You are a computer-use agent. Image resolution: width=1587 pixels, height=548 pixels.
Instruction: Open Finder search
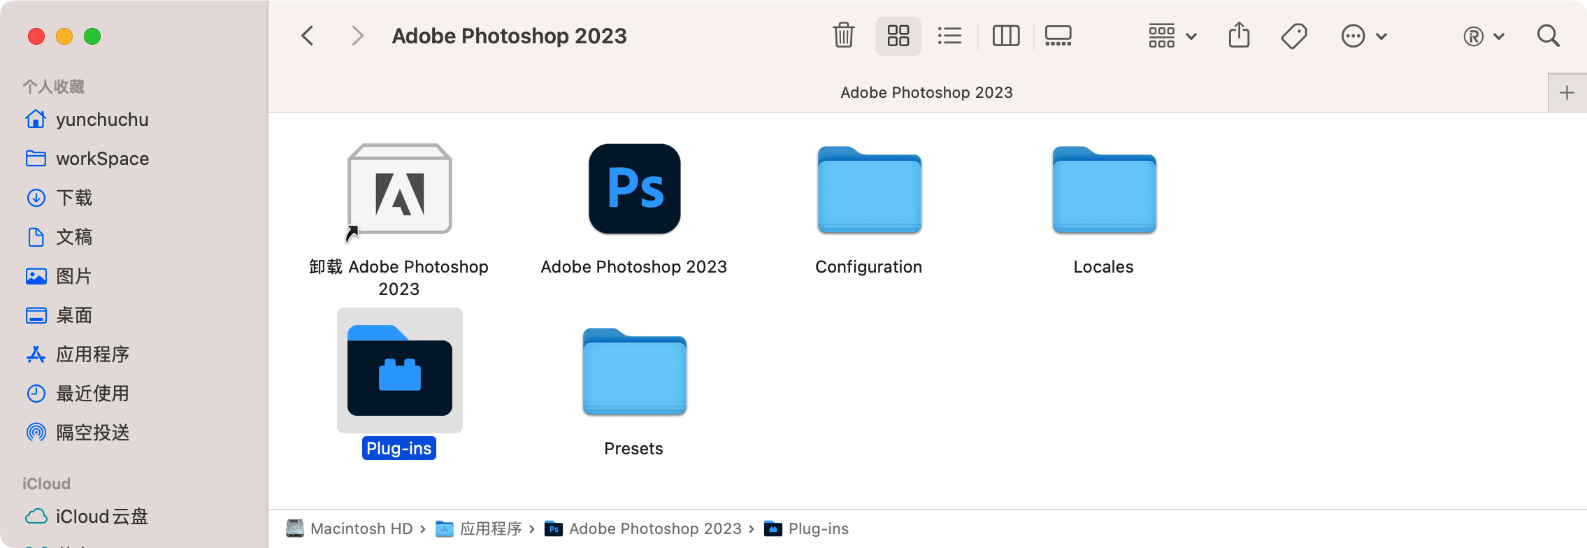[x=1548, y=36]
